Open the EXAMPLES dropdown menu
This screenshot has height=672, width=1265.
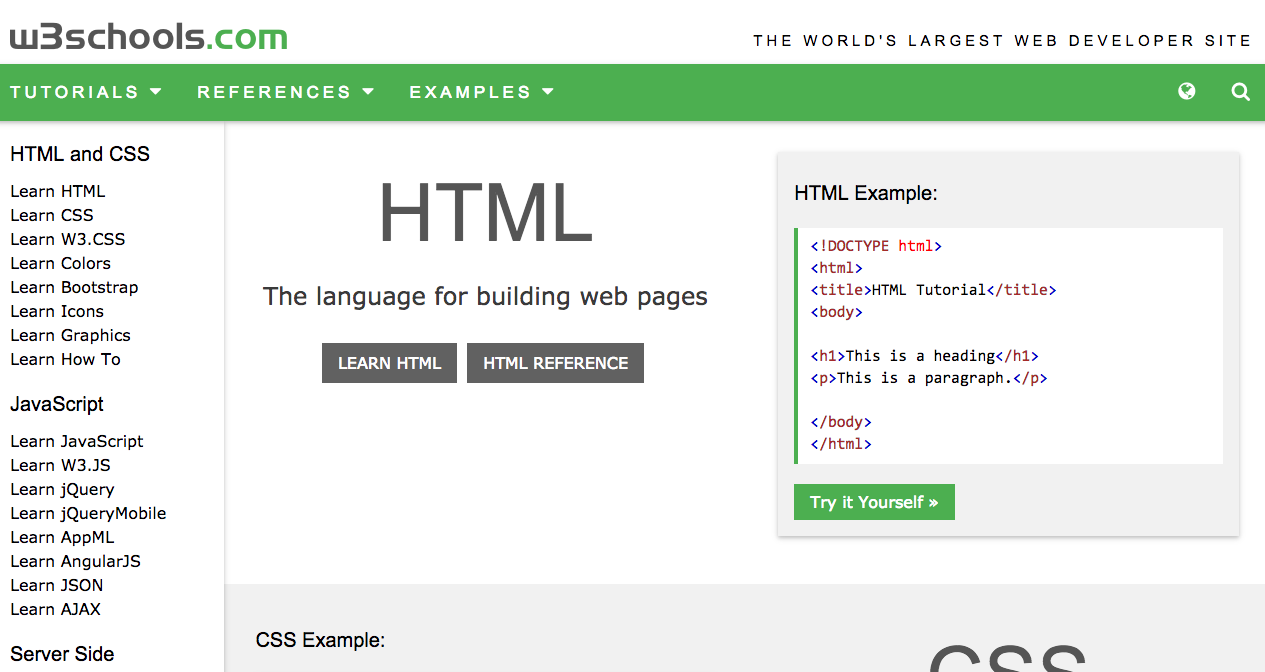click(482, 92)
